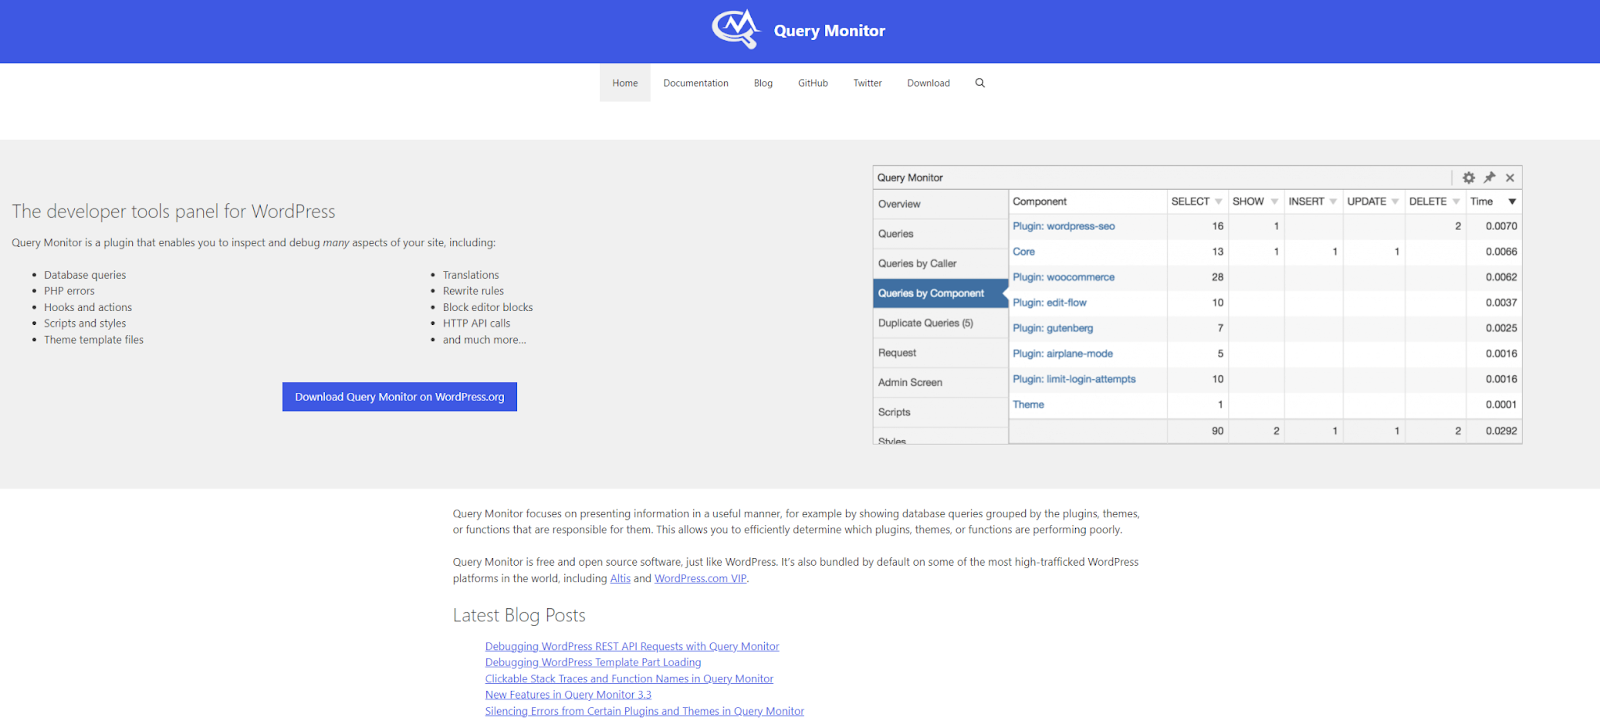The height and width of the screenshot is (726, 1600).
Task: Click the time value 0.0070
Action: click(x=1501, y=226)
